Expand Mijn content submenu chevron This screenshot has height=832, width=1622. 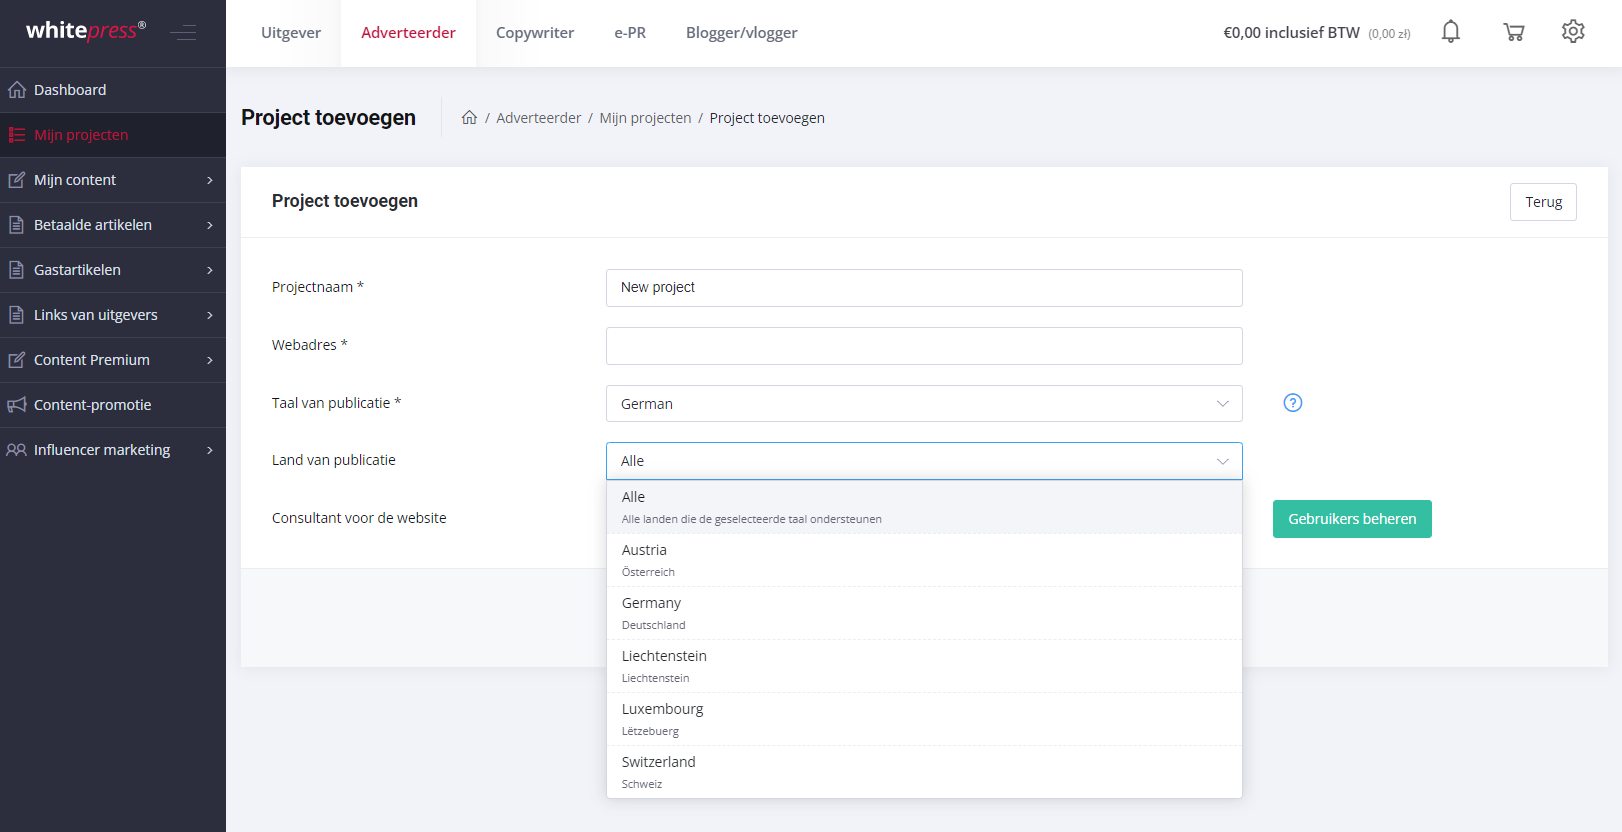[x=210, y=180]
